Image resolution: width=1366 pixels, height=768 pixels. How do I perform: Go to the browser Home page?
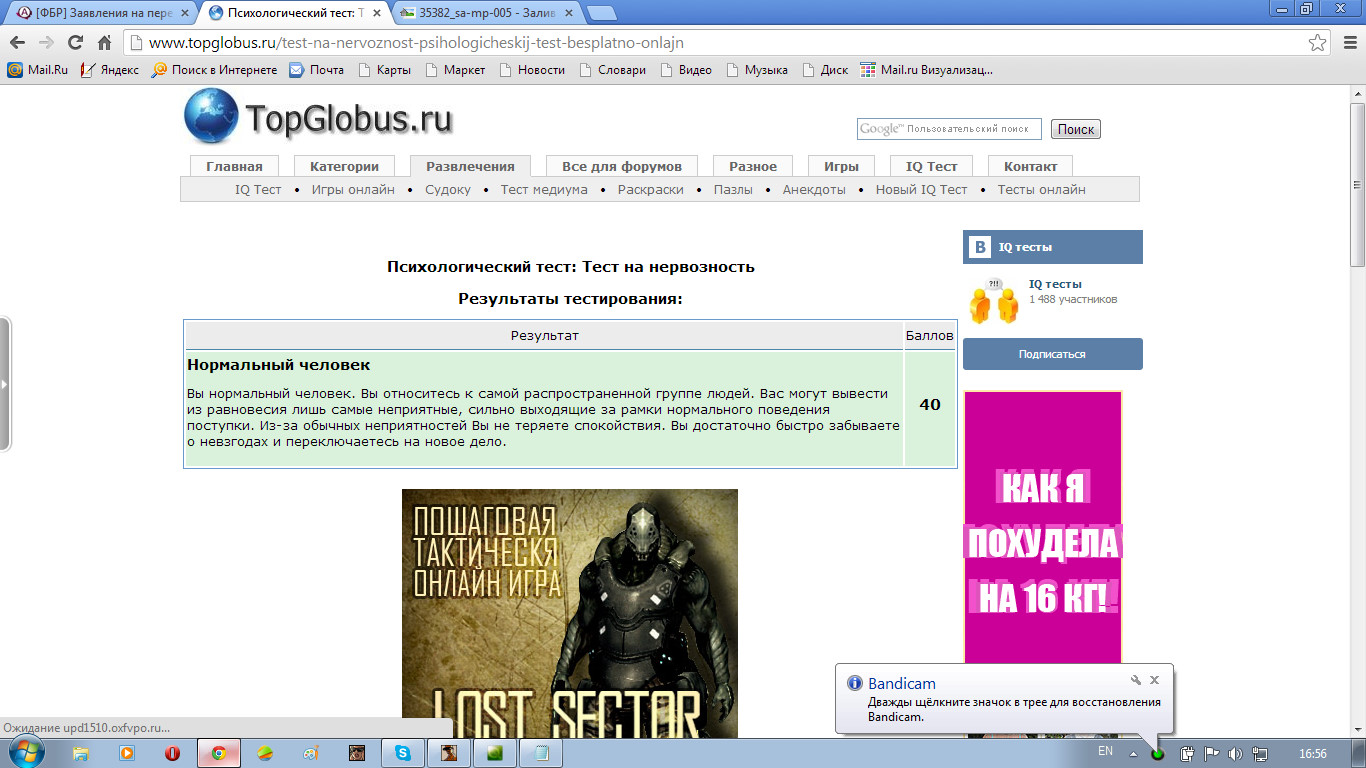point(104,43)
